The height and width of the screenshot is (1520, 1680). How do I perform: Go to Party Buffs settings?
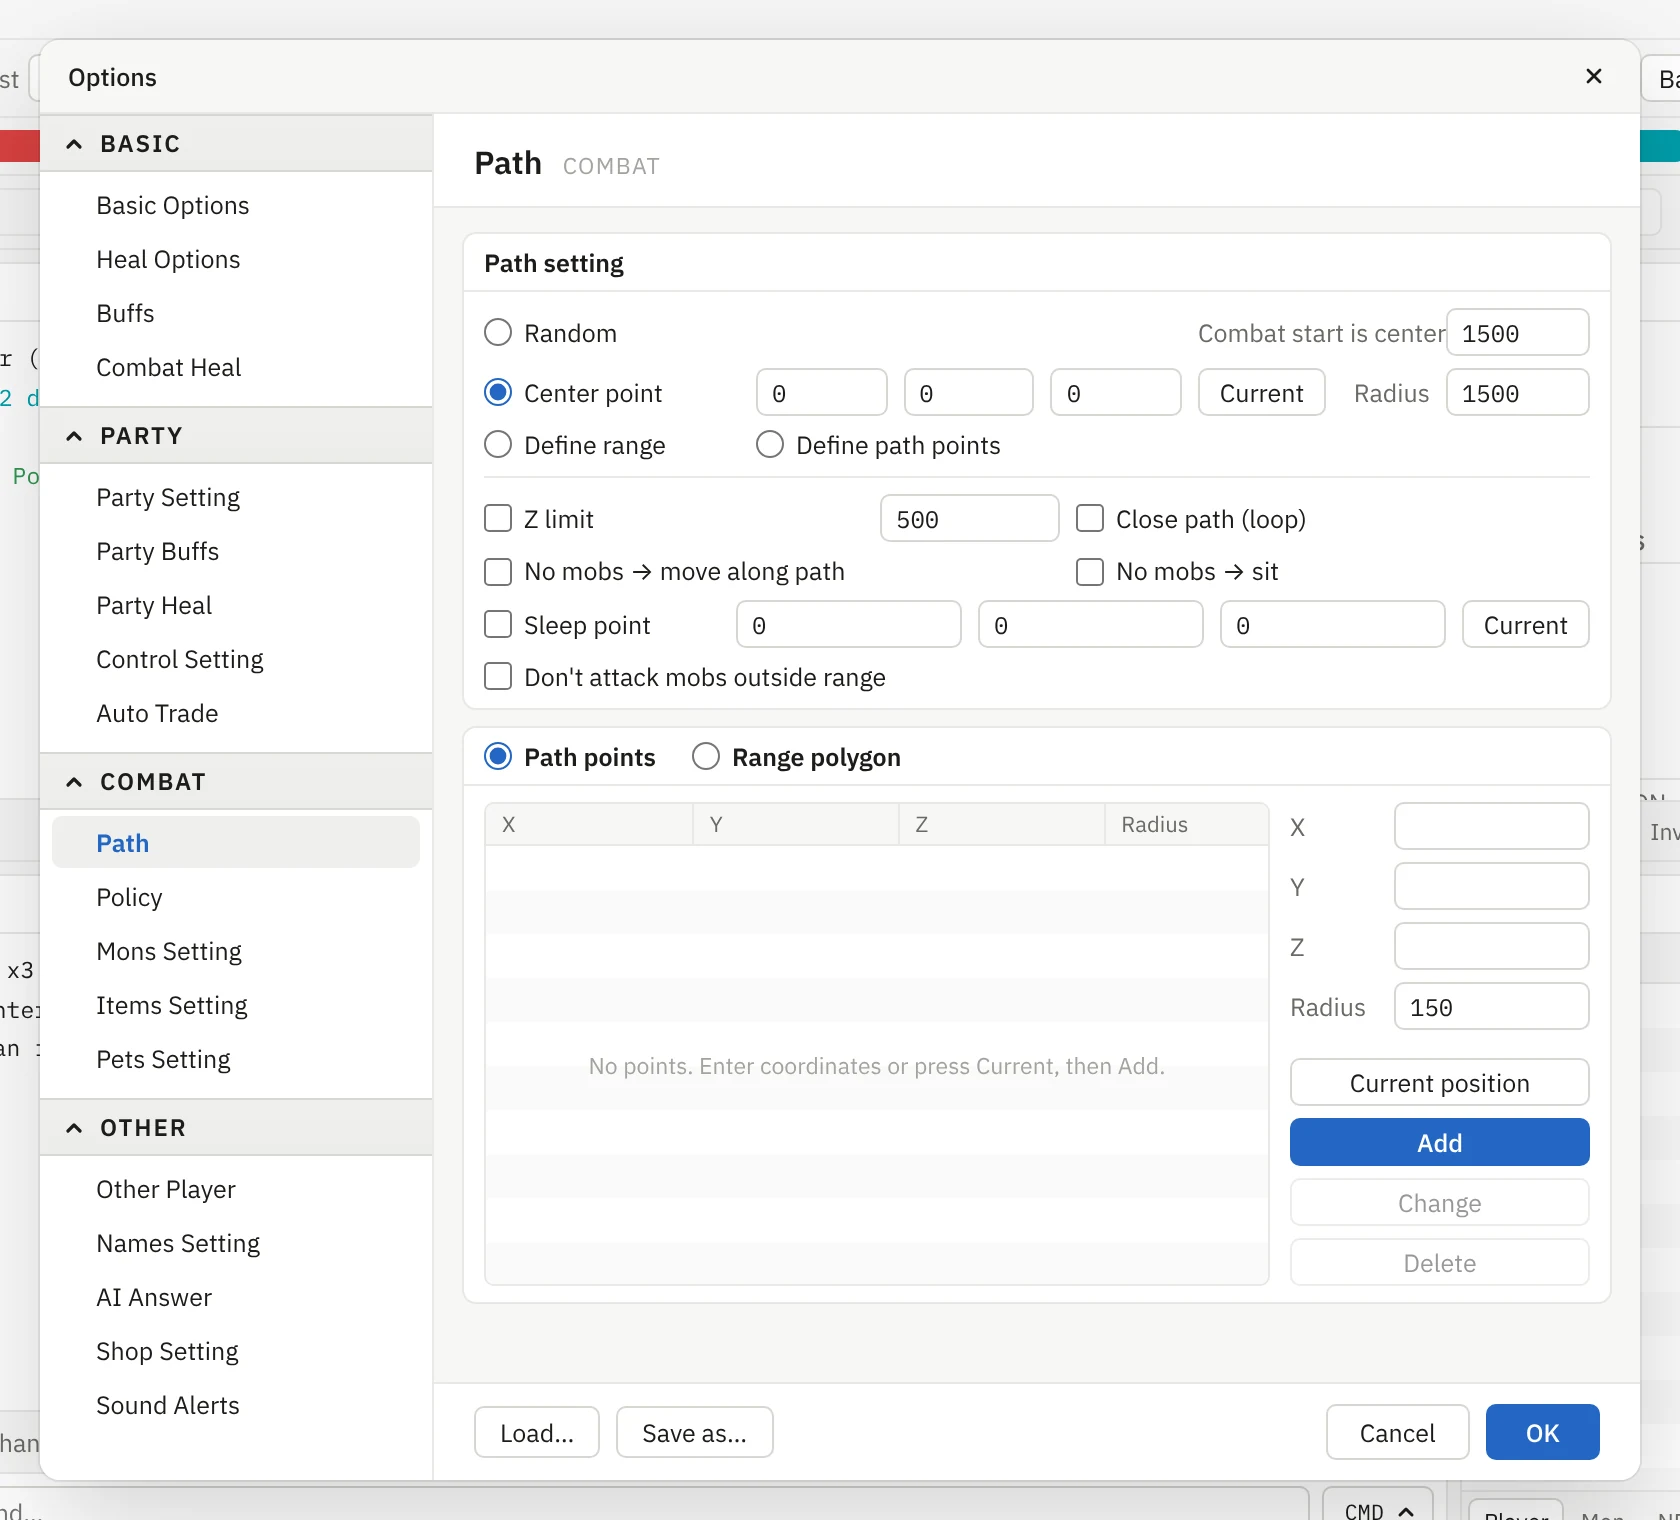236,551
